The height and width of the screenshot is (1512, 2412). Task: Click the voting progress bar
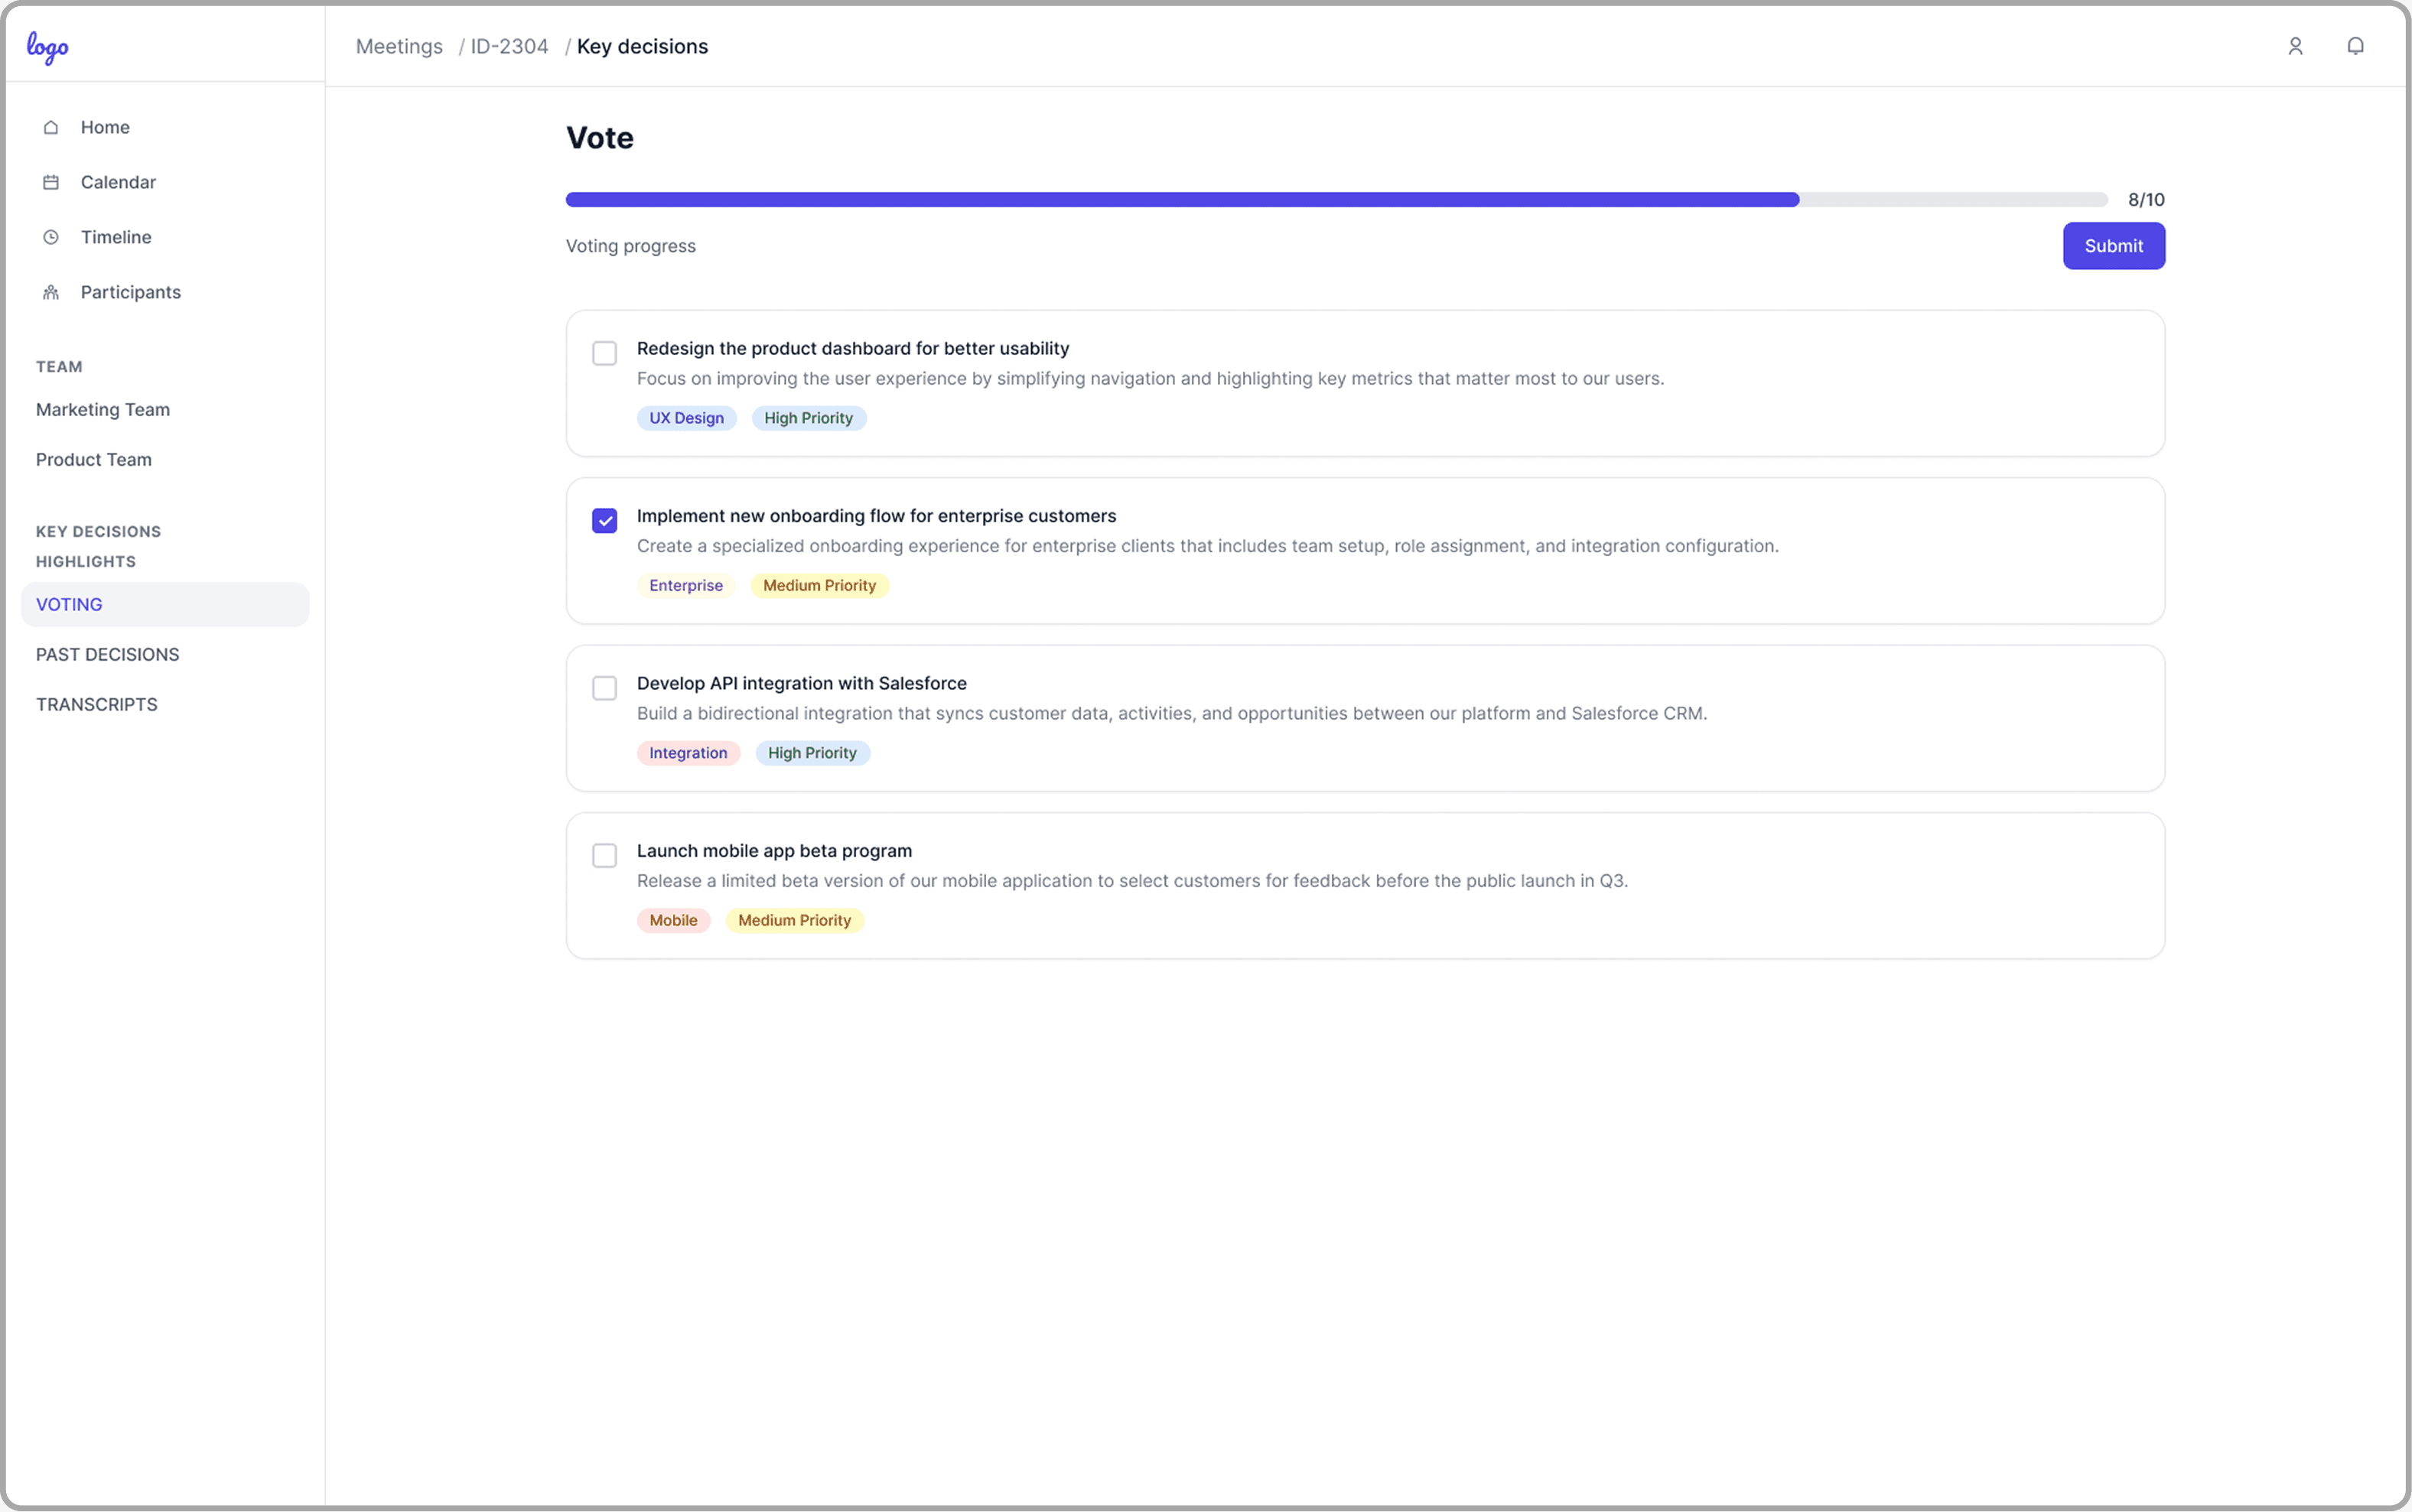coord(1336,200)
